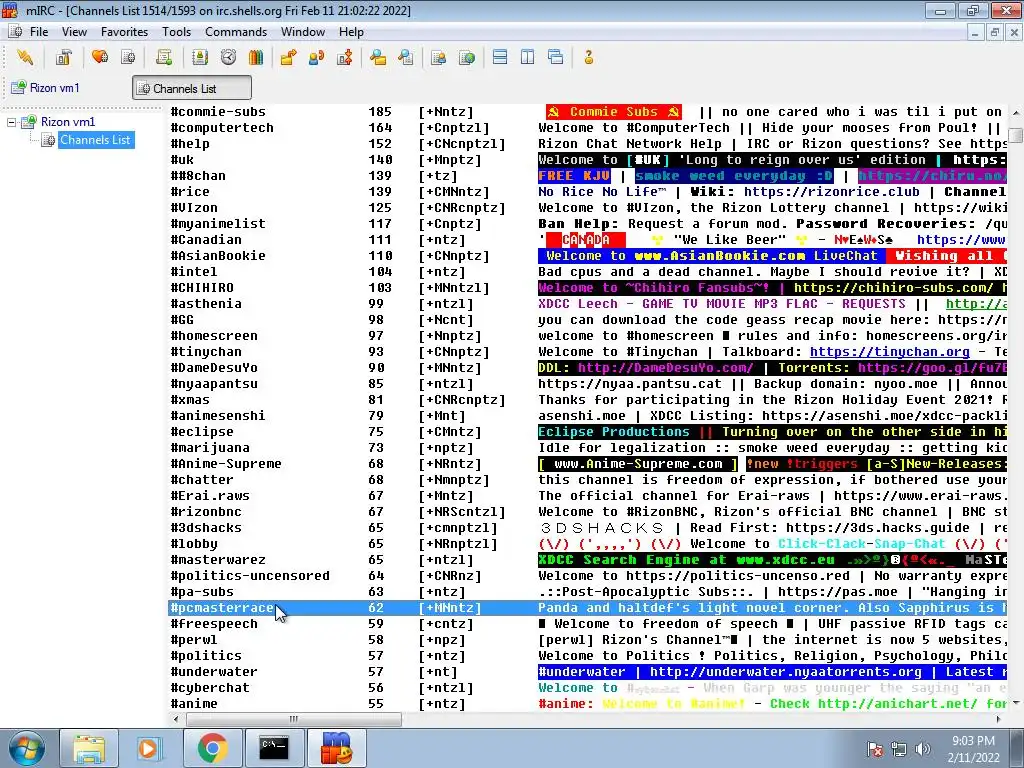Open the URLs List globe icon
The height and width of the screenshot is (768, 1024).
[x=466, y=57]
